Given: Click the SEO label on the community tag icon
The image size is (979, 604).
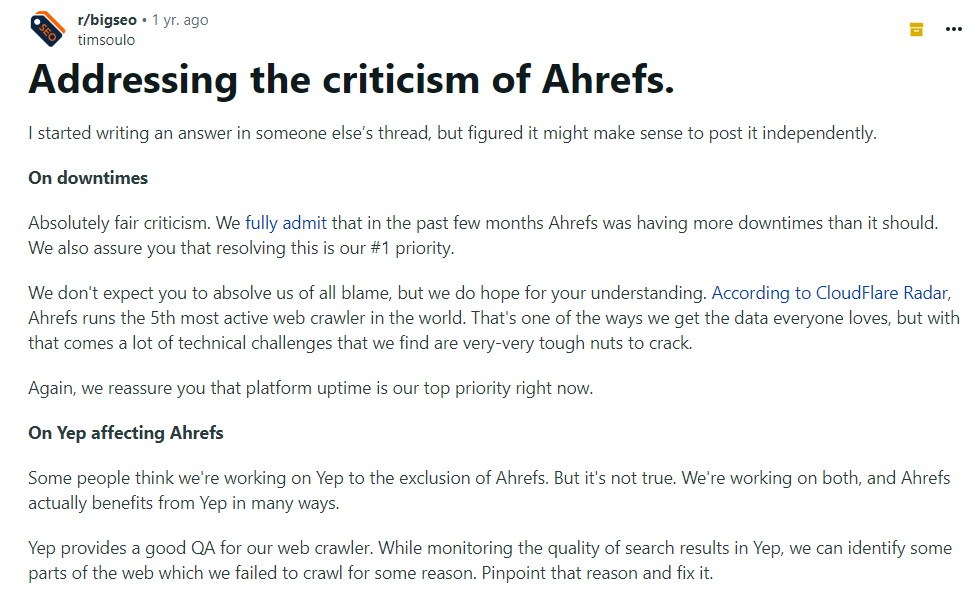Looking at the screenshot, I should click(x=48, y=33).
